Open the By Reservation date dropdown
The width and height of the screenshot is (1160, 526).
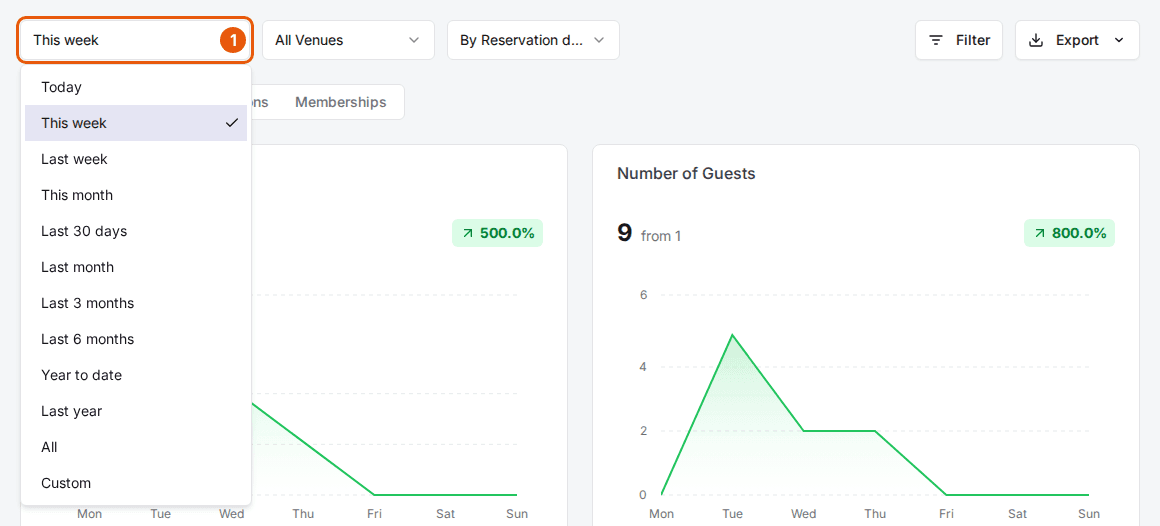coord(533,40)
